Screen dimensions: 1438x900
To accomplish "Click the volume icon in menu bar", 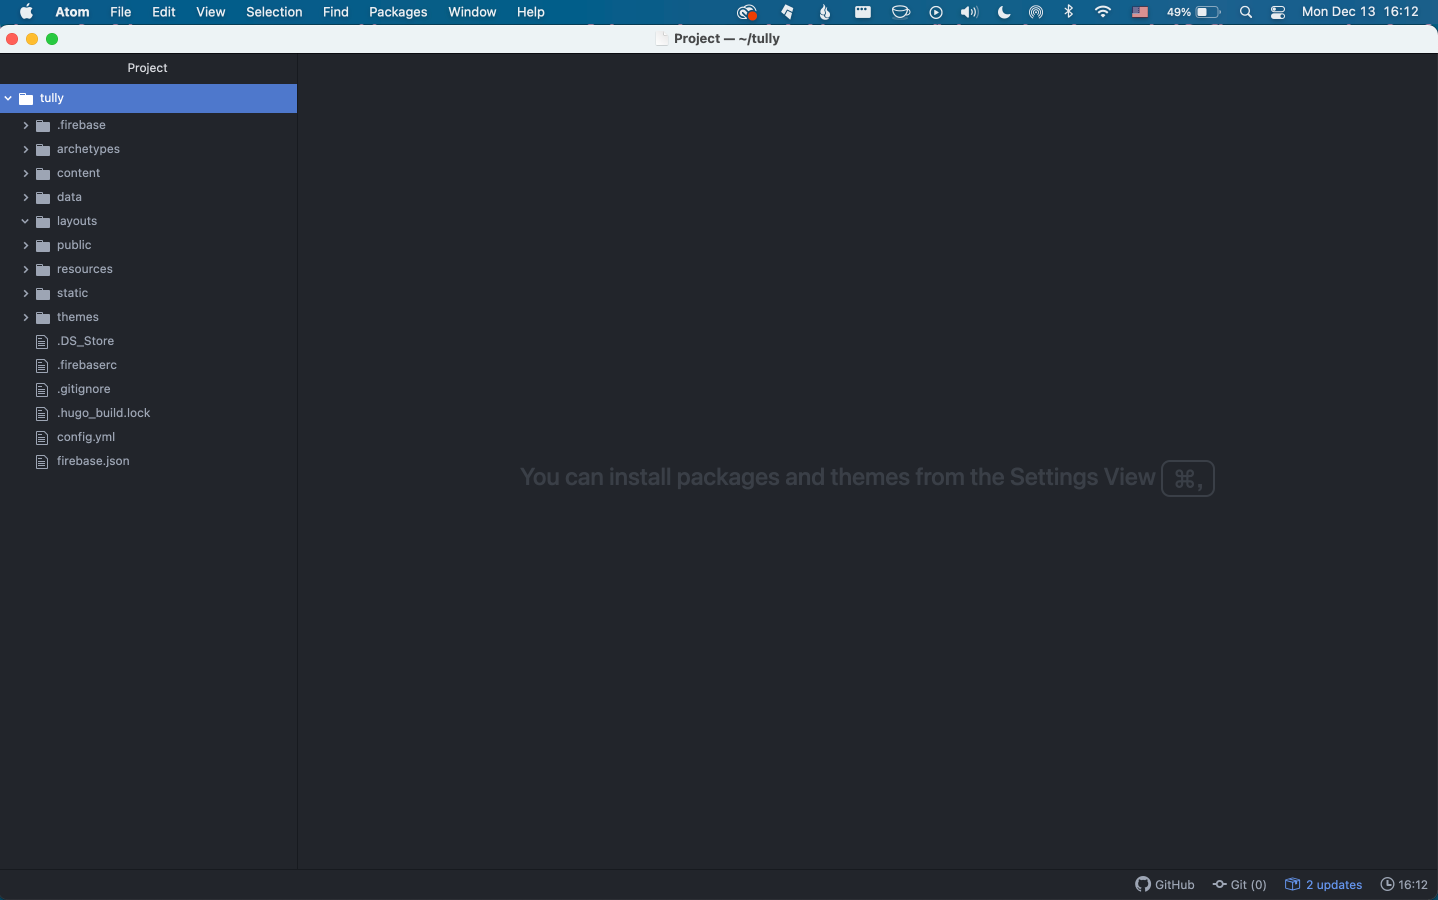I will tap(969, 12).
